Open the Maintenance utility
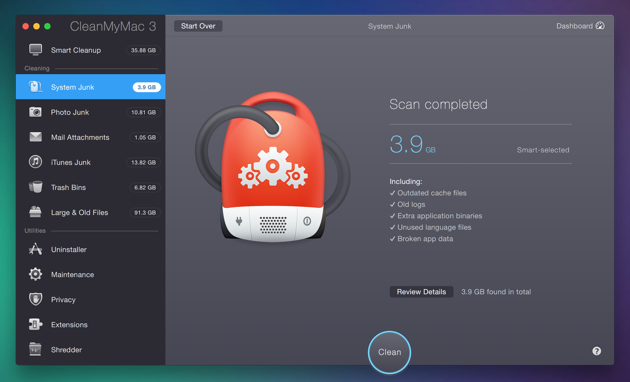The height and width of the screenshot is (382, 630). tap(90, 275)
